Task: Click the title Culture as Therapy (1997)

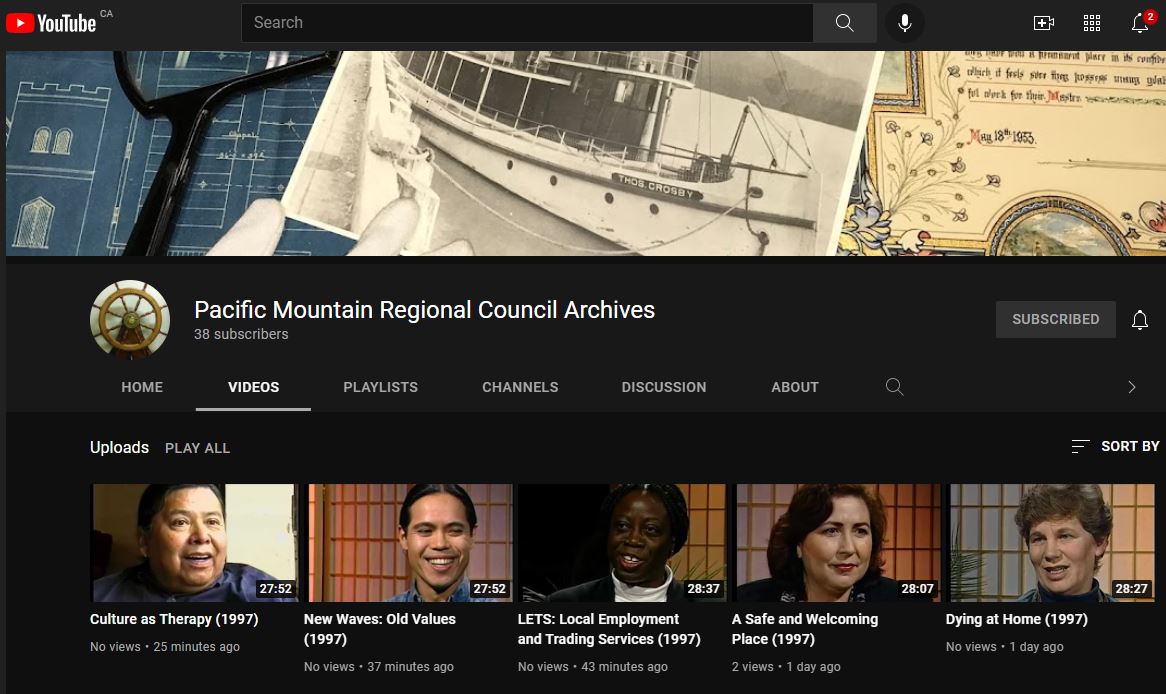Action: 174,619
